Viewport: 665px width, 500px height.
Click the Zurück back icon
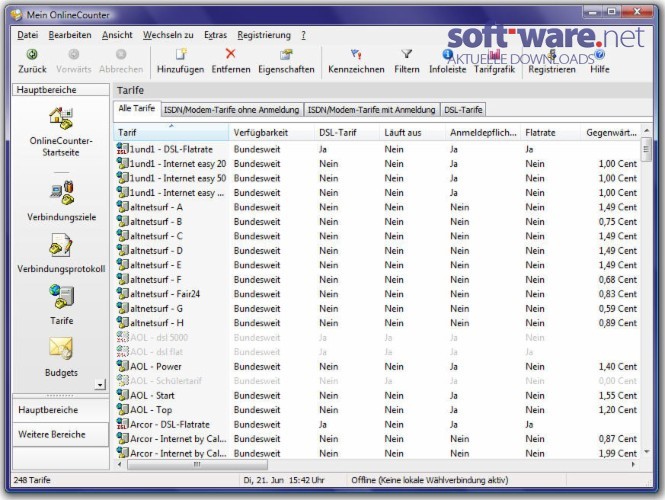(32, 54)
